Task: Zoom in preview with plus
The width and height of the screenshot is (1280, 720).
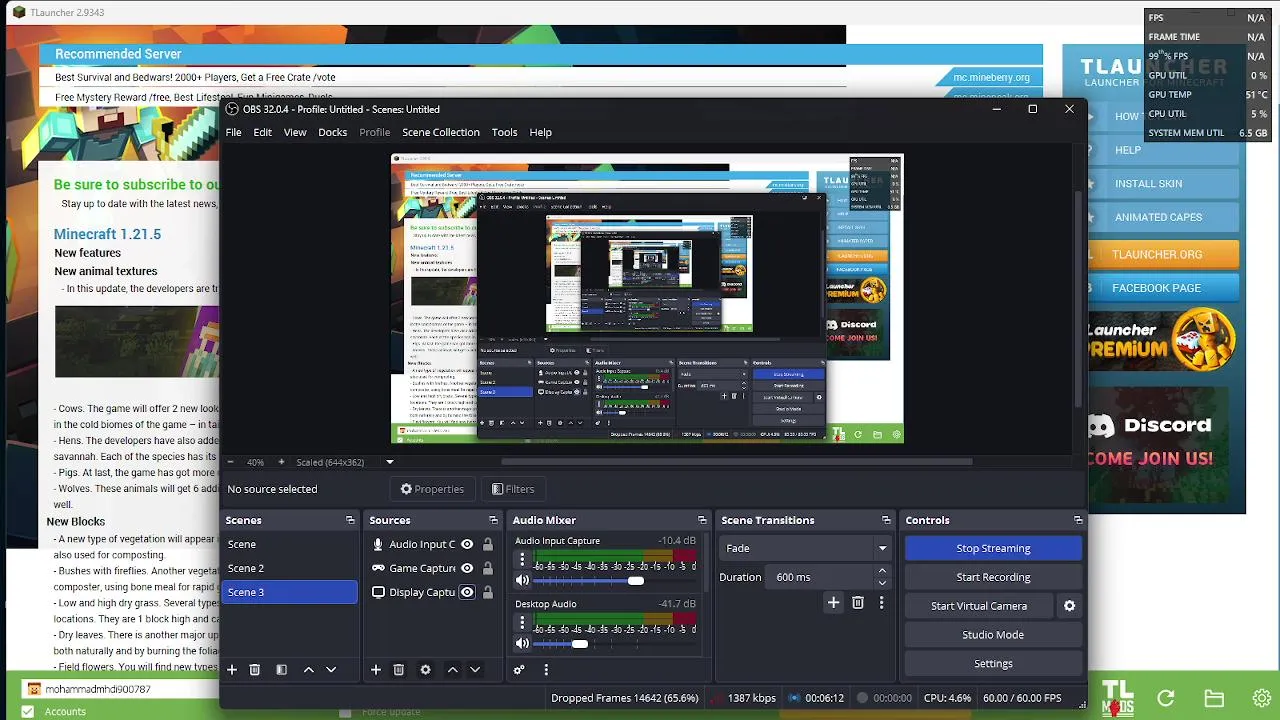Action: (x=281, y=462)
